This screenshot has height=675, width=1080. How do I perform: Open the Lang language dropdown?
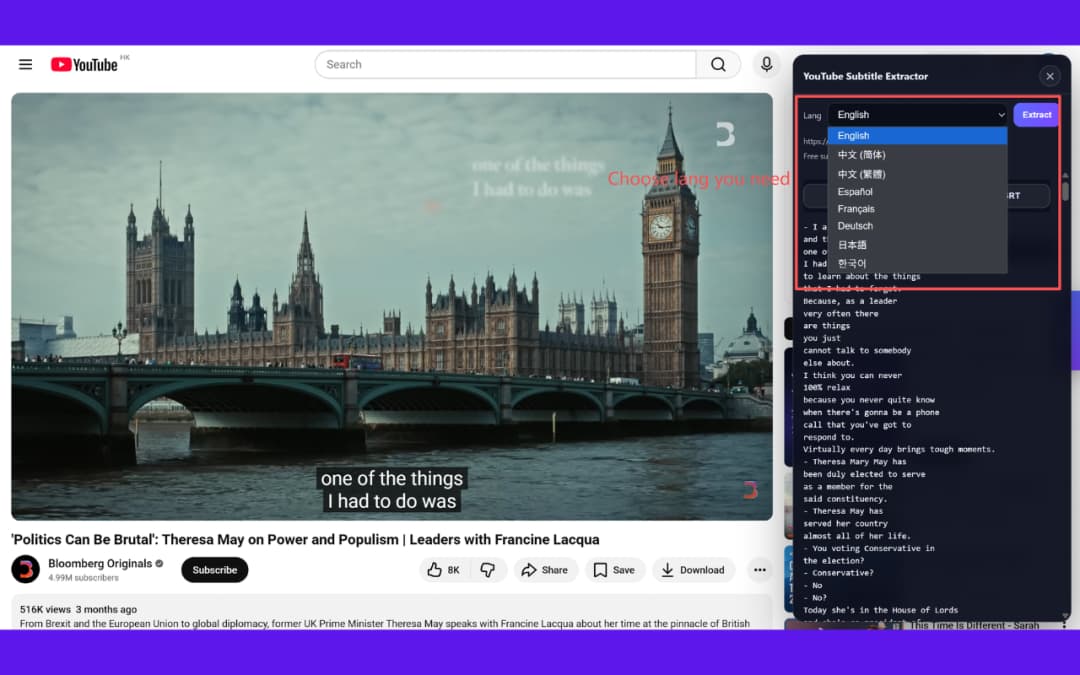[x=917, y=114]
